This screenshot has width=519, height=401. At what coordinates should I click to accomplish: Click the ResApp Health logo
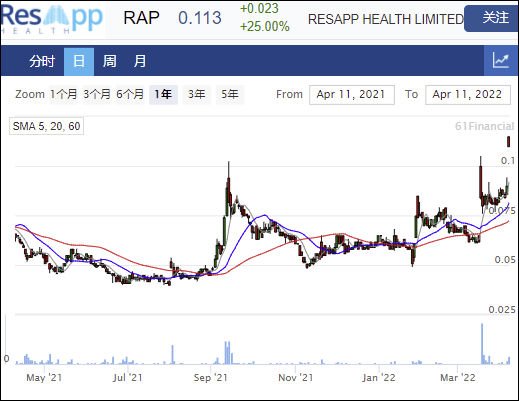(x=52, y=19)
